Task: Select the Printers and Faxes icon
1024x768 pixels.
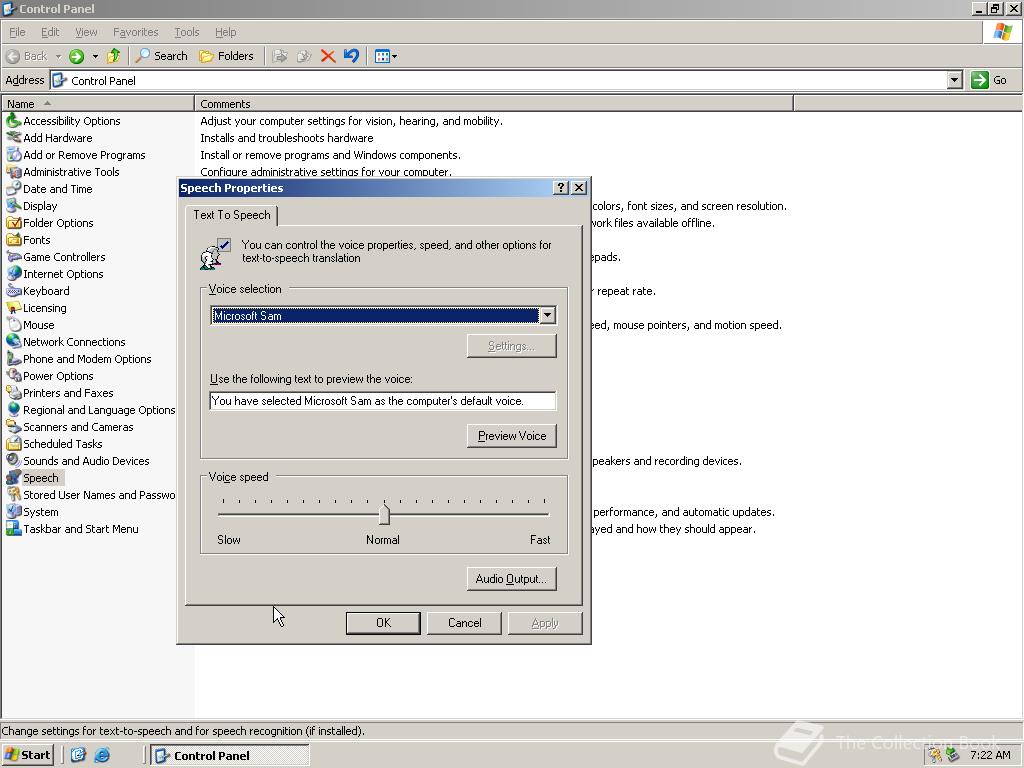Action: click(14, 392)
